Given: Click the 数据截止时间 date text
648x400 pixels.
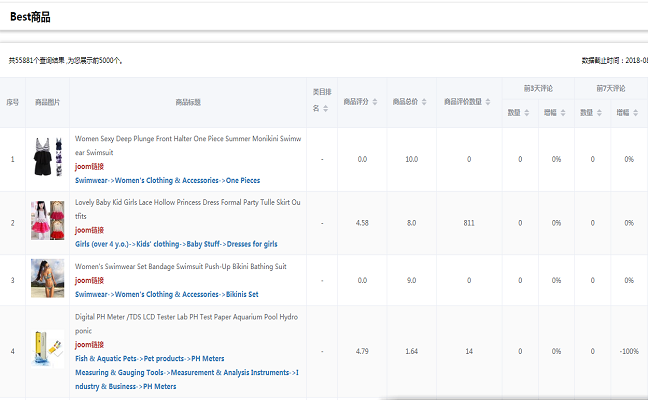Looking at the screenshot, I should point(615,61).
